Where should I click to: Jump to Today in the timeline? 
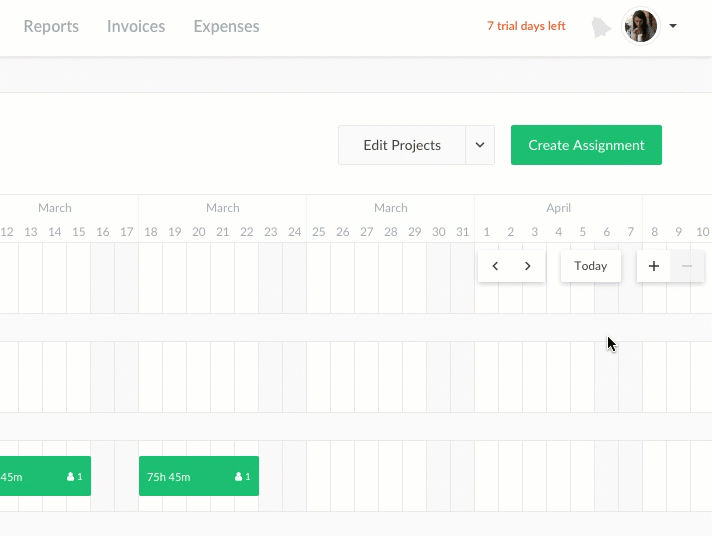point(591,266)
